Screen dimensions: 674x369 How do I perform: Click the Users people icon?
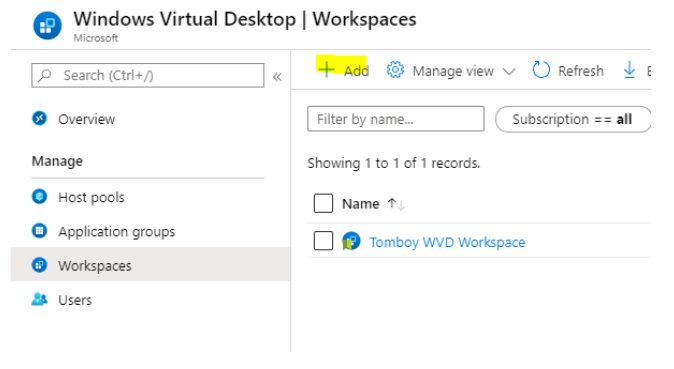pos(40,299)
